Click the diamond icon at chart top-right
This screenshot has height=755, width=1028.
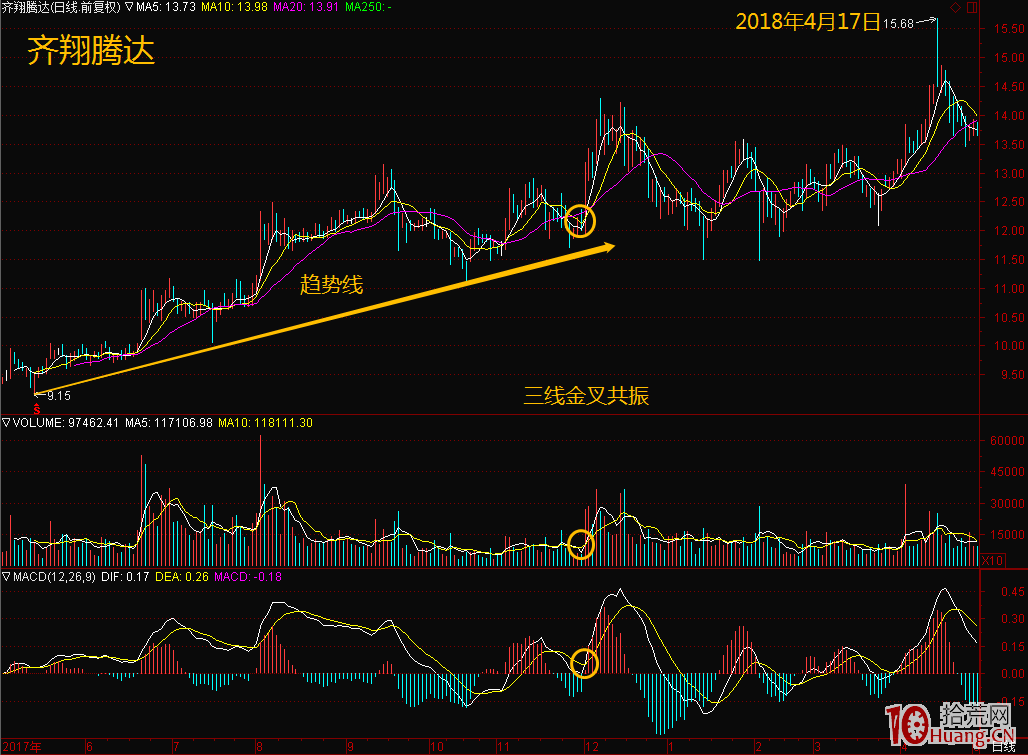955,8
